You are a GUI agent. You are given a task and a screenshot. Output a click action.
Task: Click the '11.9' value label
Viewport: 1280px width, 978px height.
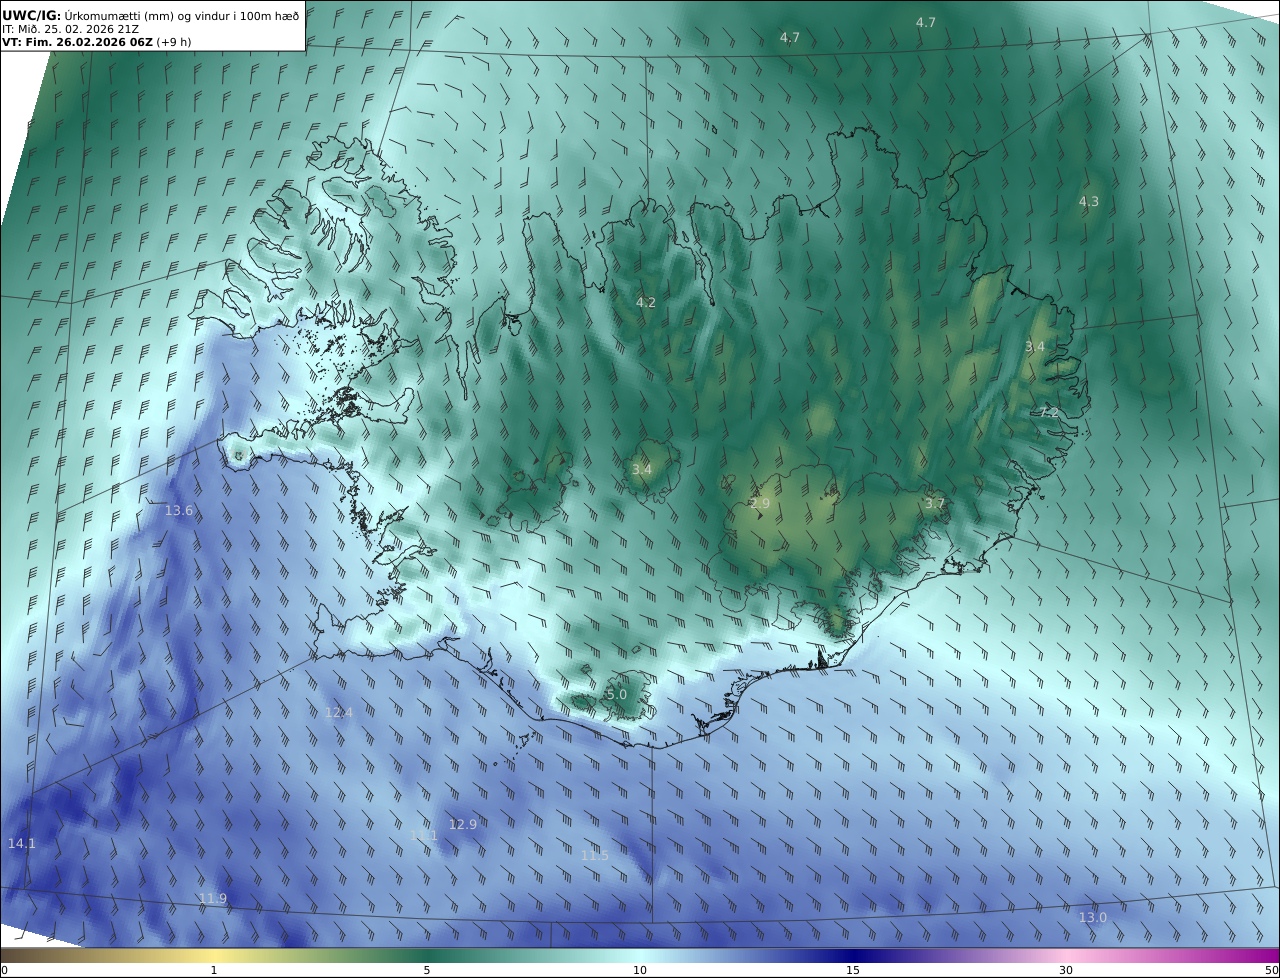coord(213,898)
